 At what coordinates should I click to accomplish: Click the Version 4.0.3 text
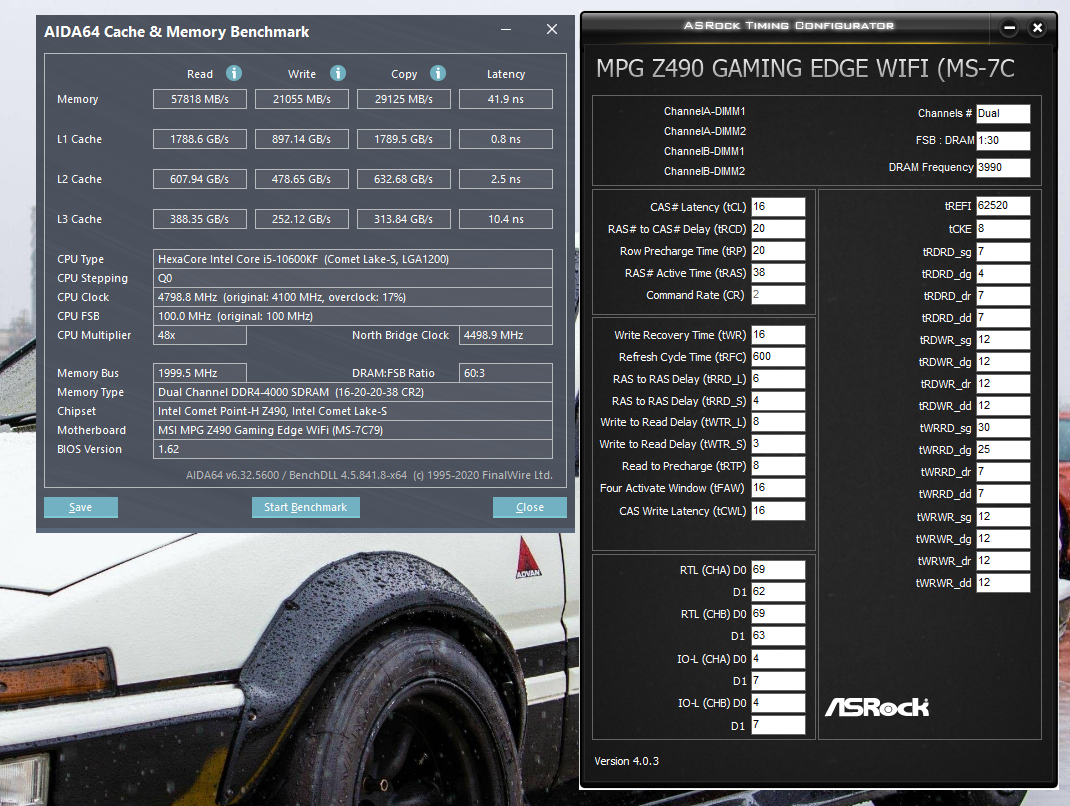[626, 761]
